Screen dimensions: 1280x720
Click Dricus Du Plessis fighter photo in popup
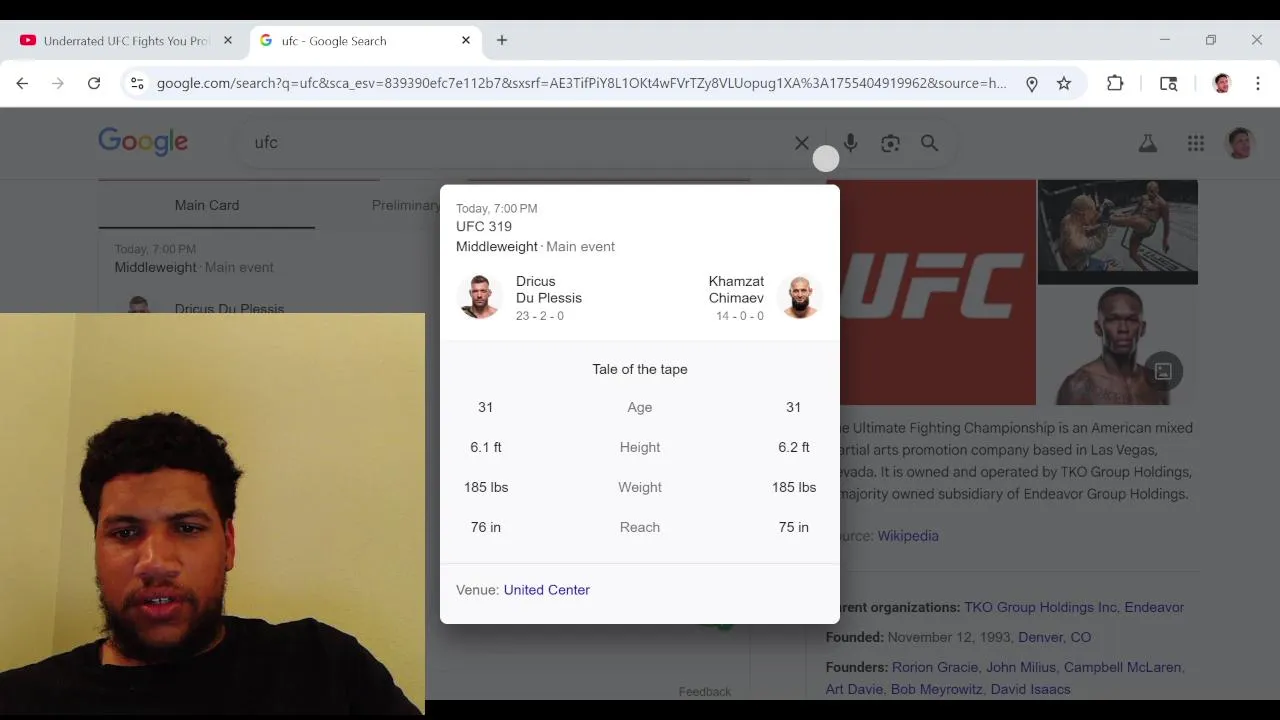coord(479,297)
